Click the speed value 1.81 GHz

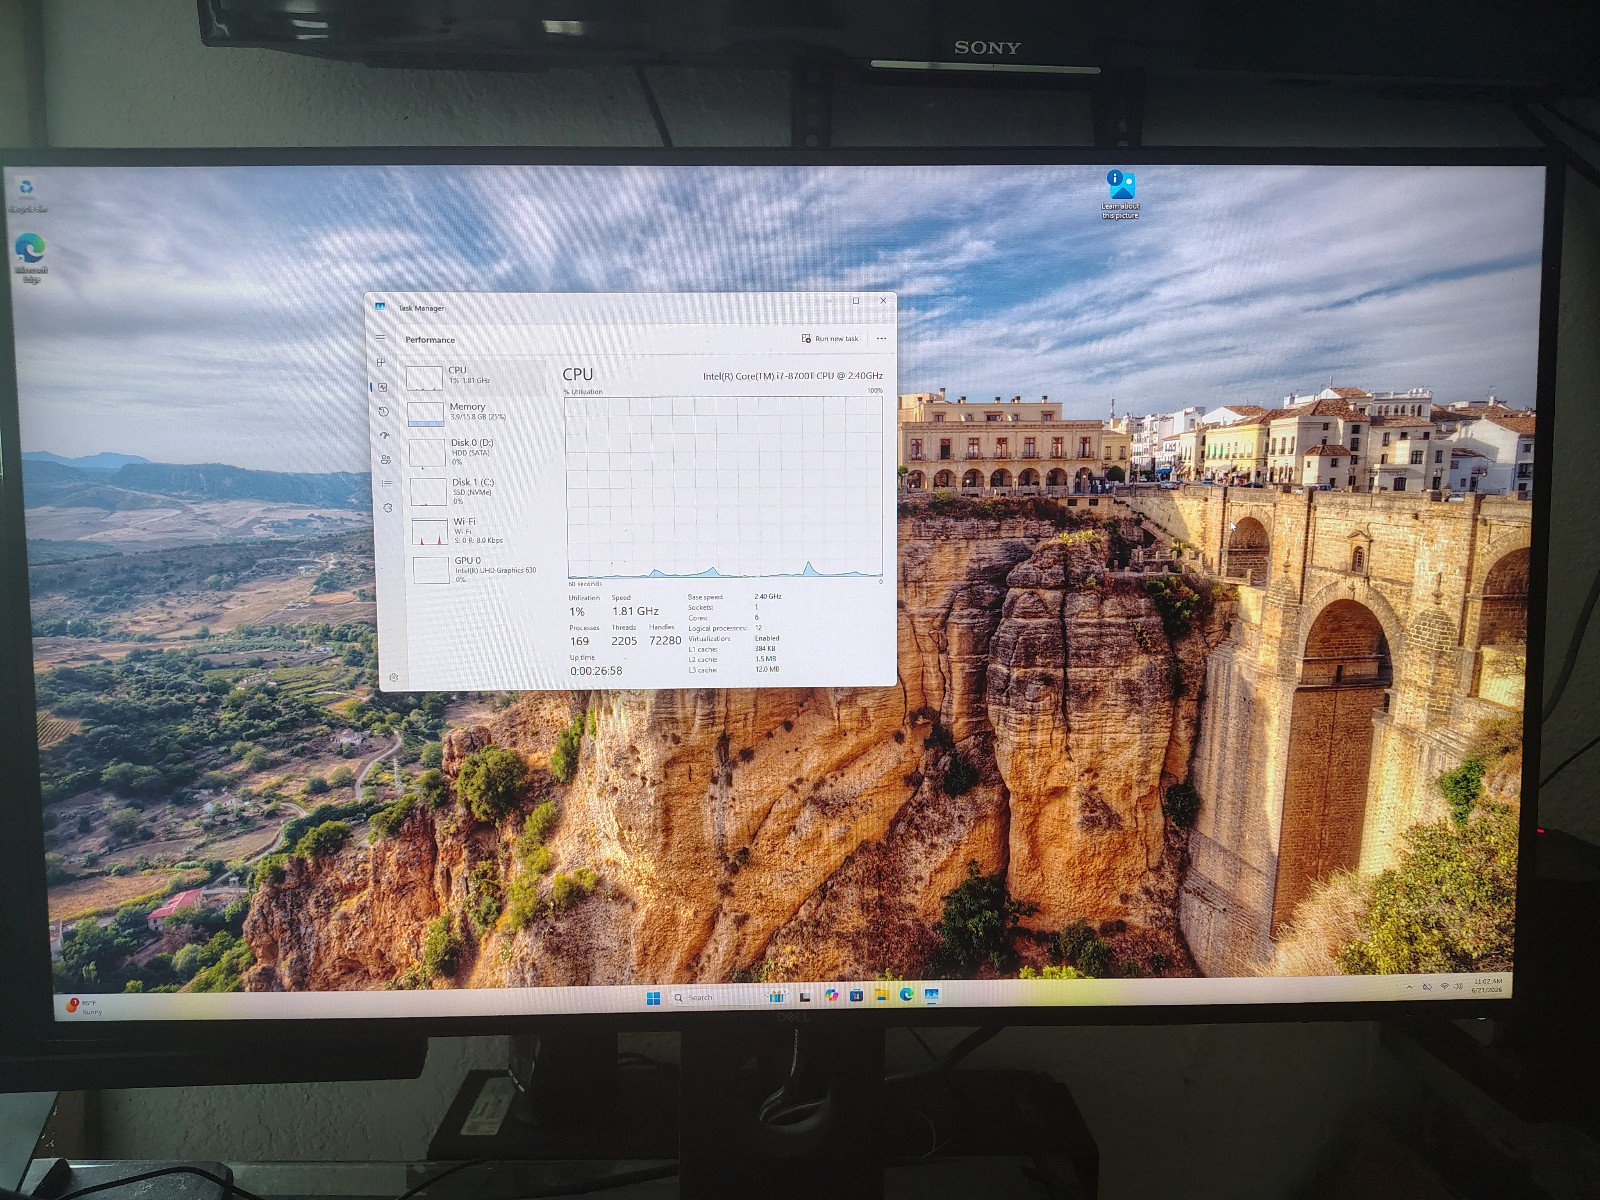tap(636, 611)
